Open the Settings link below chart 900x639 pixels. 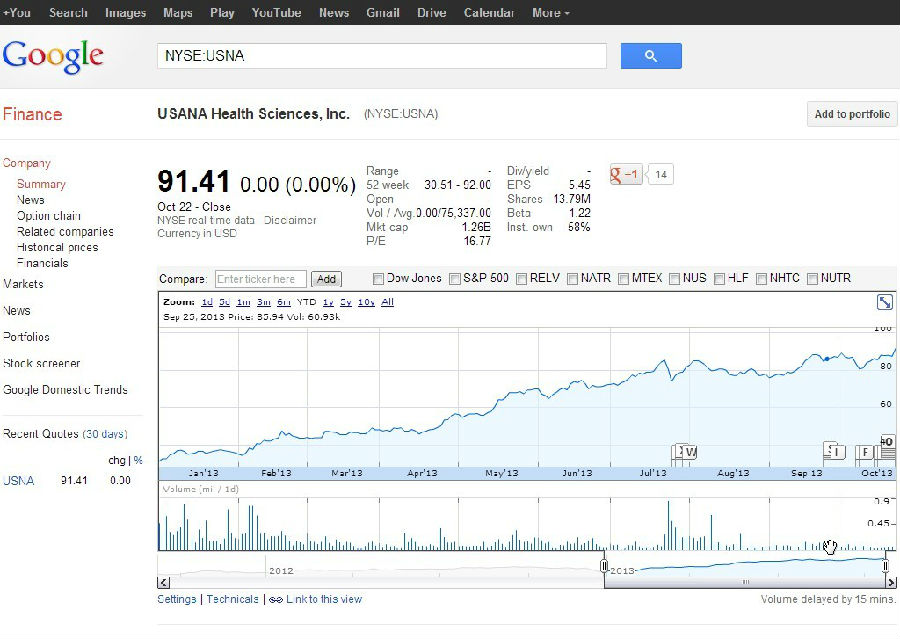(177, 599)
